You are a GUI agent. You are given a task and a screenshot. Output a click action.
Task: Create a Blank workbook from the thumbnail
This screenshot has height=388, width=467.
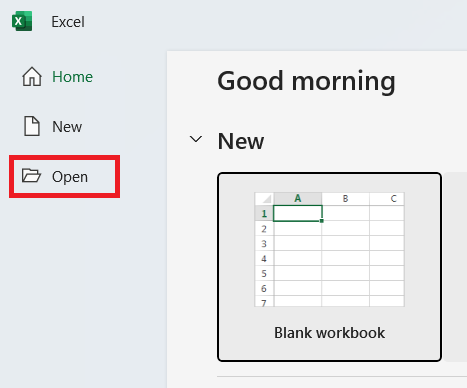coord(329,249)
